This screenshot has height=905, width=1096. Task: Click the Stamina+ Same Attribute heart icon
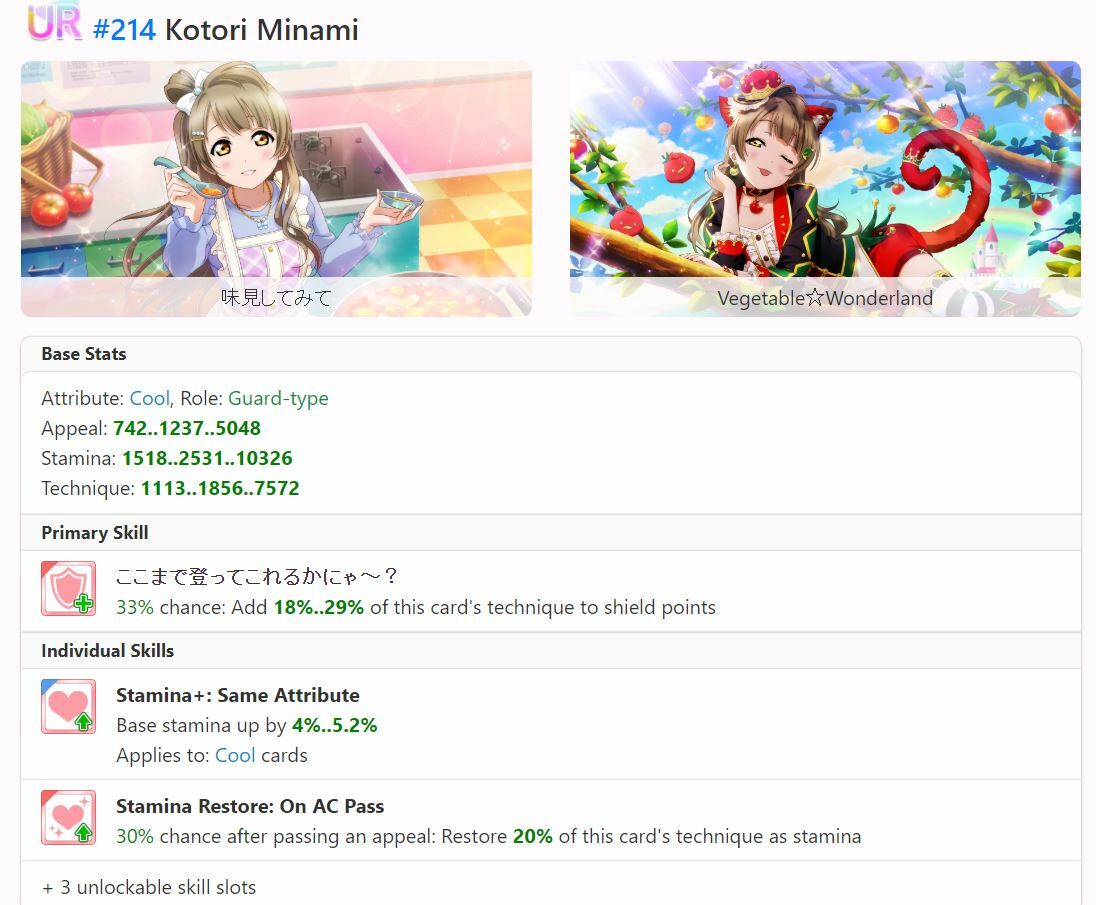coord(68,707)
